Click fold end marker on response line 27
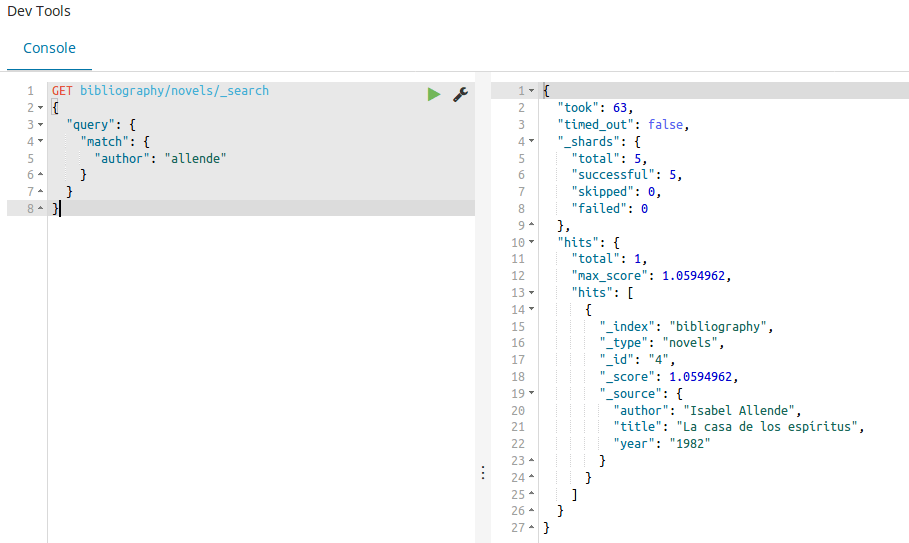 click(x=531, y=527)
